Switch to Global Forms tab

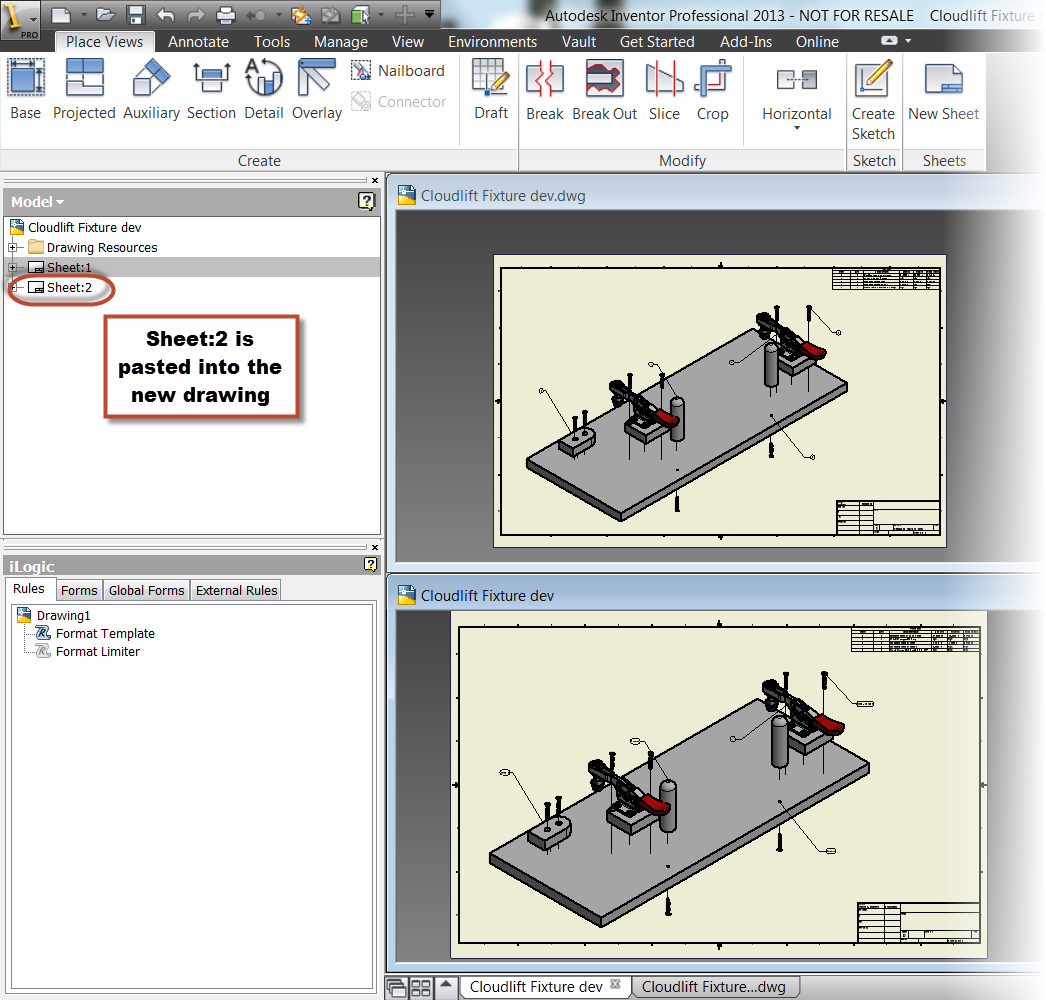point(146,590)
